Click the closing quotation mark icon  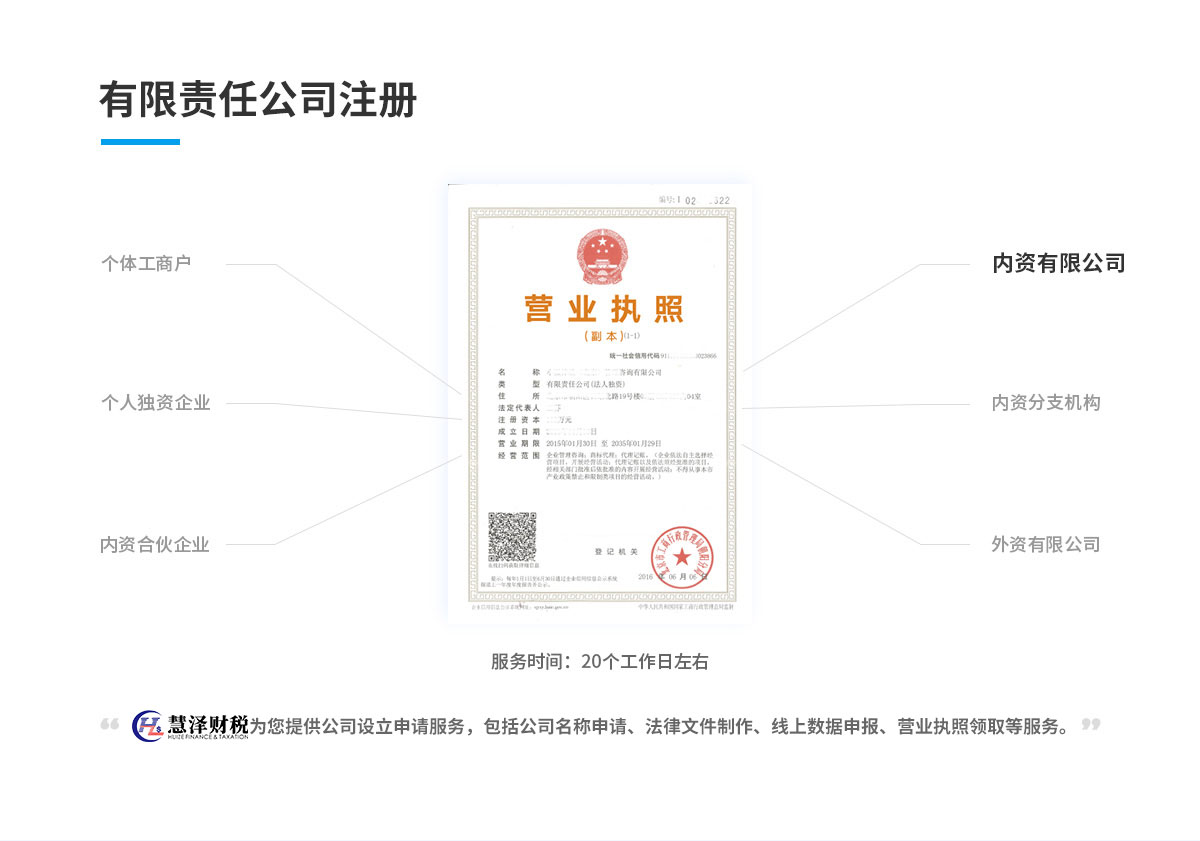[x=1091, y=724]
